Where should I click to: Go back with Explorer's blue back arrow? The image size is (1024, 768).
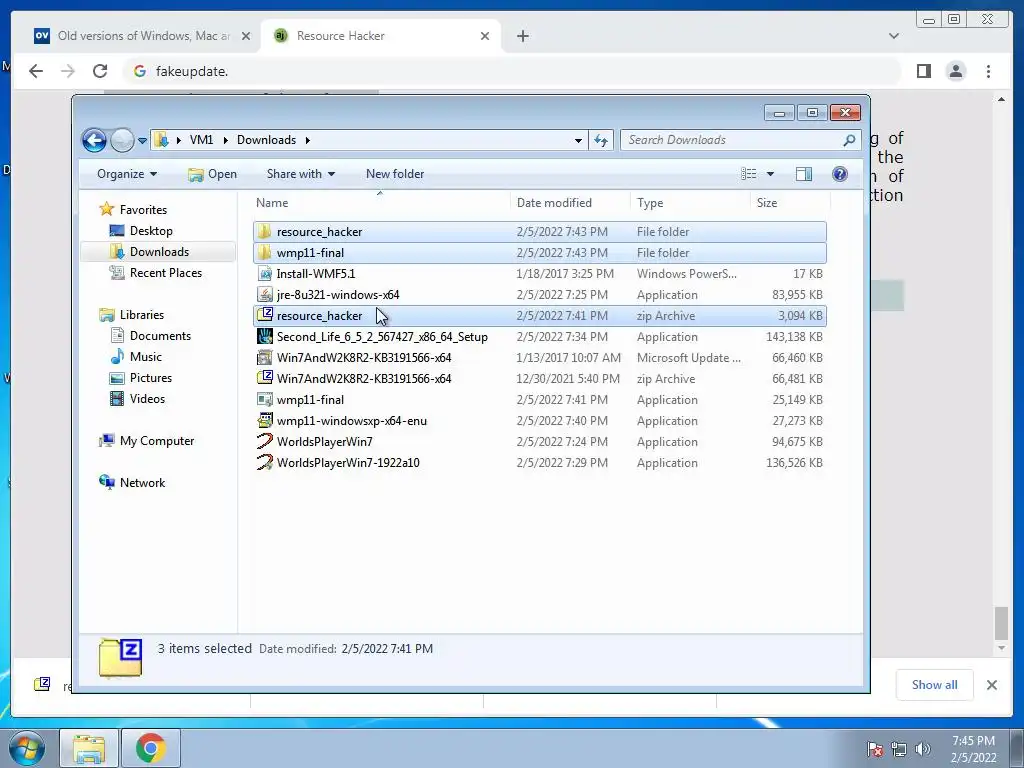(x=94, y=140)
